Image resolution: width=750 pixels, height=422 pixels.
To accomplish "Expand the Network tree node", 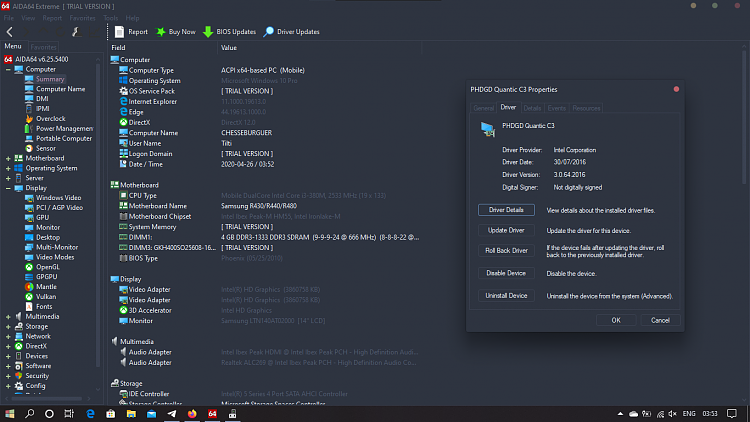I will [x=8, y=336].
